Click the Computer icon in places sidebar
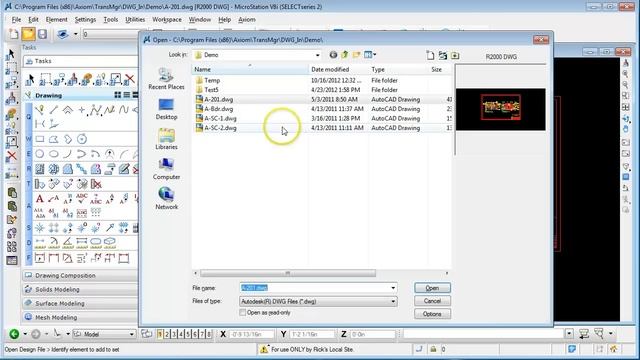Viewport: 640px width, 360px height. (x=166, y=169)
